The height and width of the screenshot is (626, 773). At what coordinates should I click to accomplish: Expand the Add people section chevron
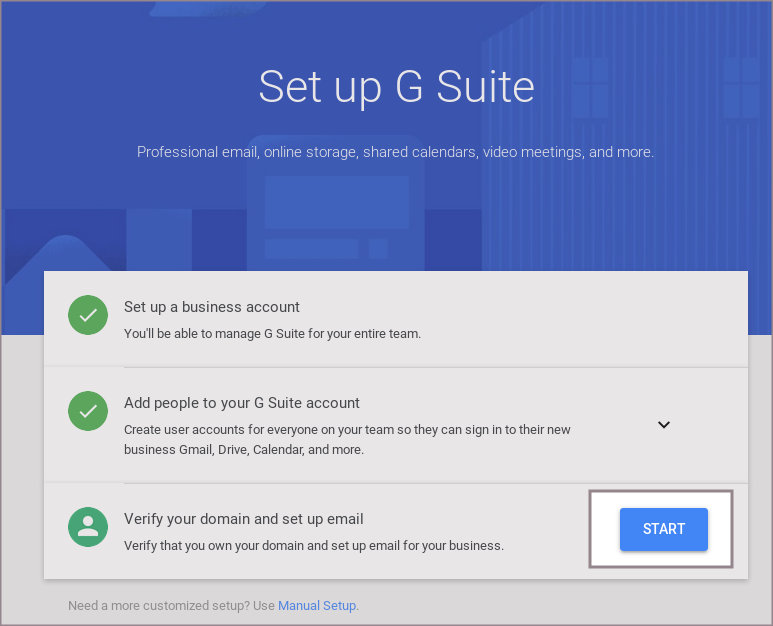tap(663, 424)
